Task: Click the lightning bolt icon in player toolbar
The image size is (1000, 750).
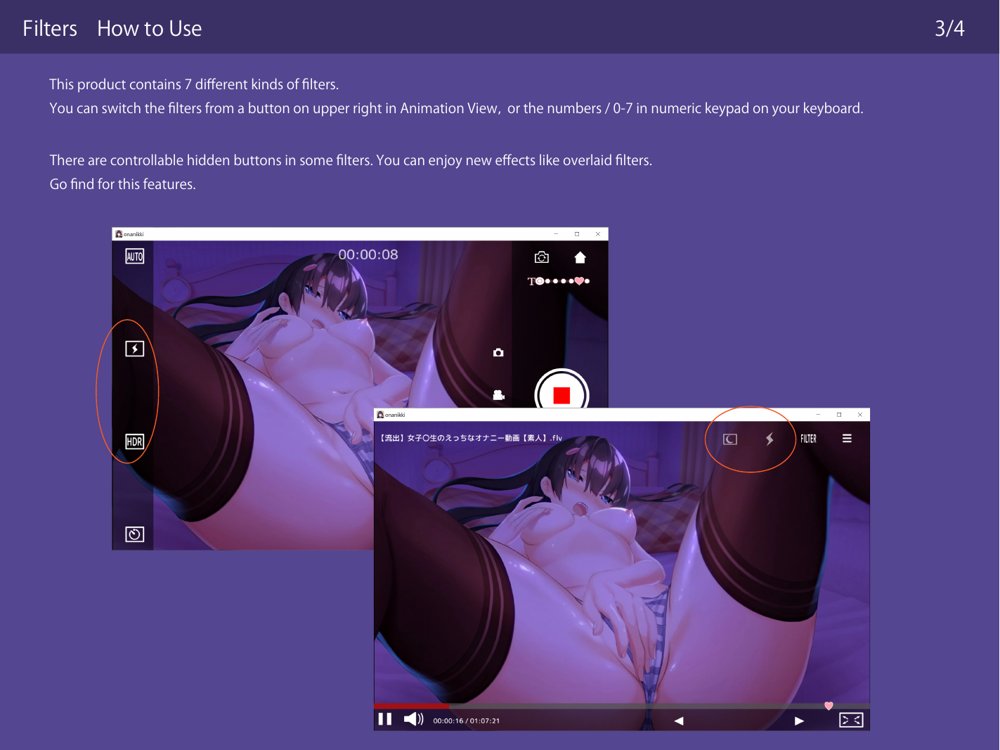Action: coord(770,439)
